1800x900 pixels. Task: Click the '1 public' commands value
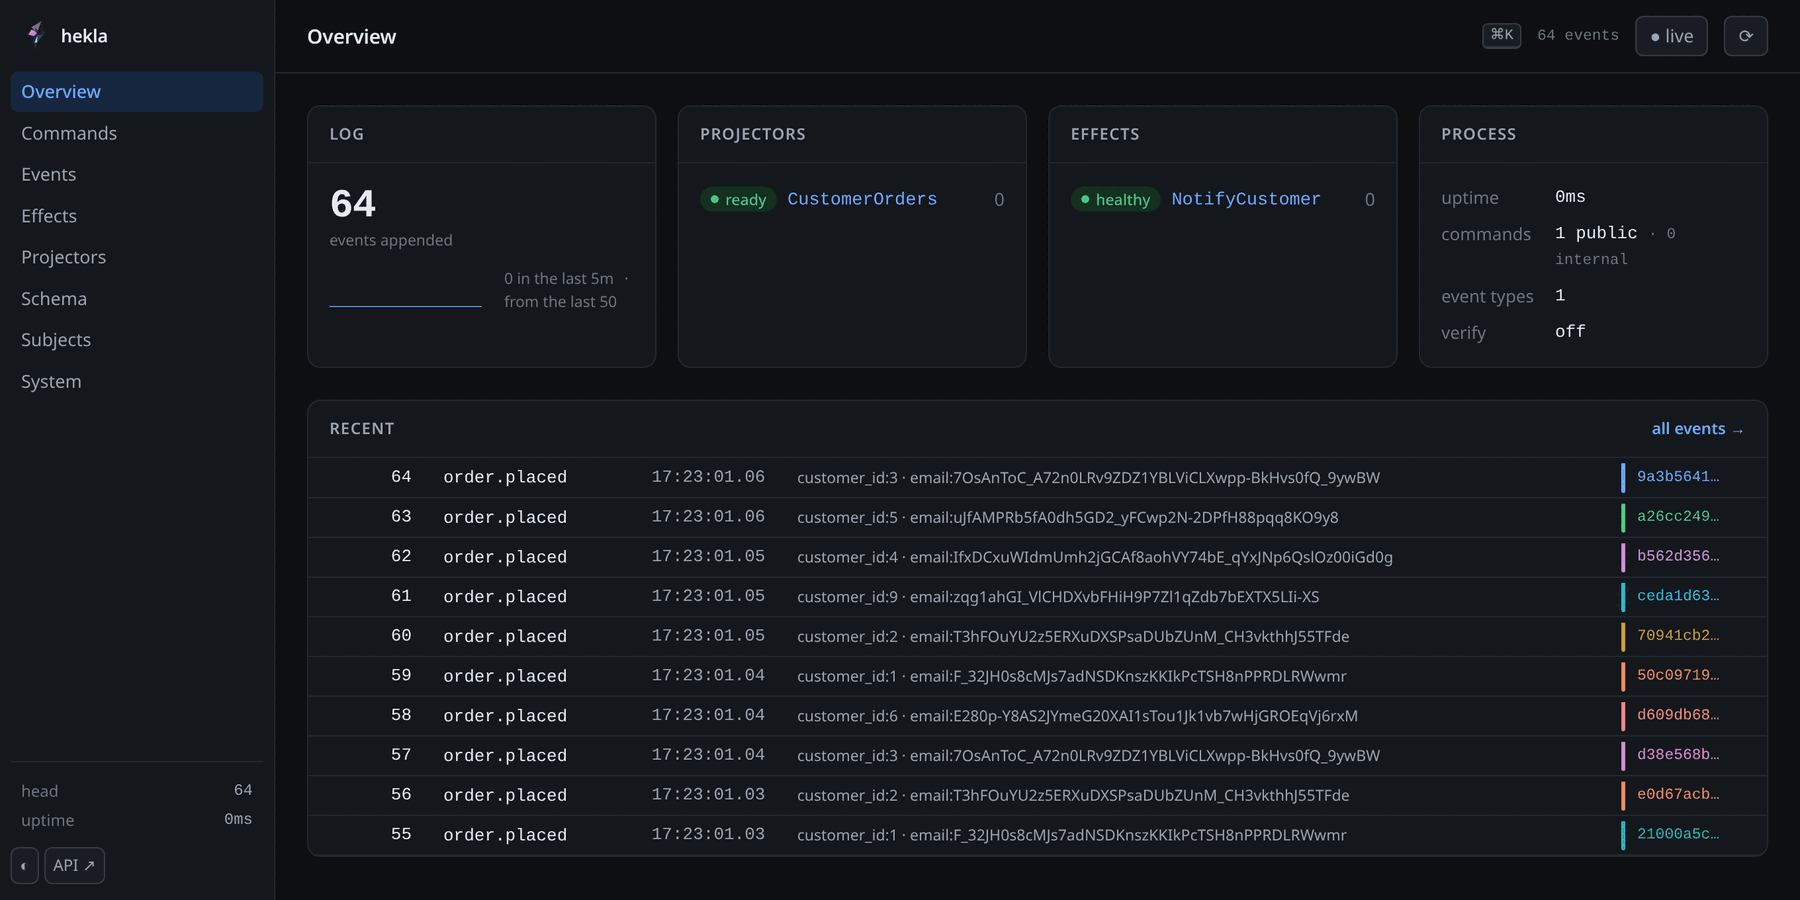[1596, 233]
